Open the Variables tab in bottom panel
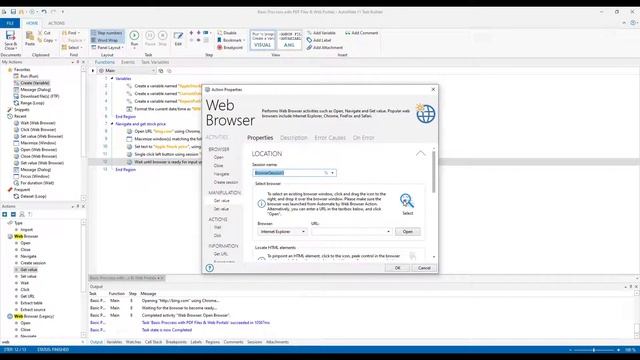640x360 pixels. [x=114, y=342]
